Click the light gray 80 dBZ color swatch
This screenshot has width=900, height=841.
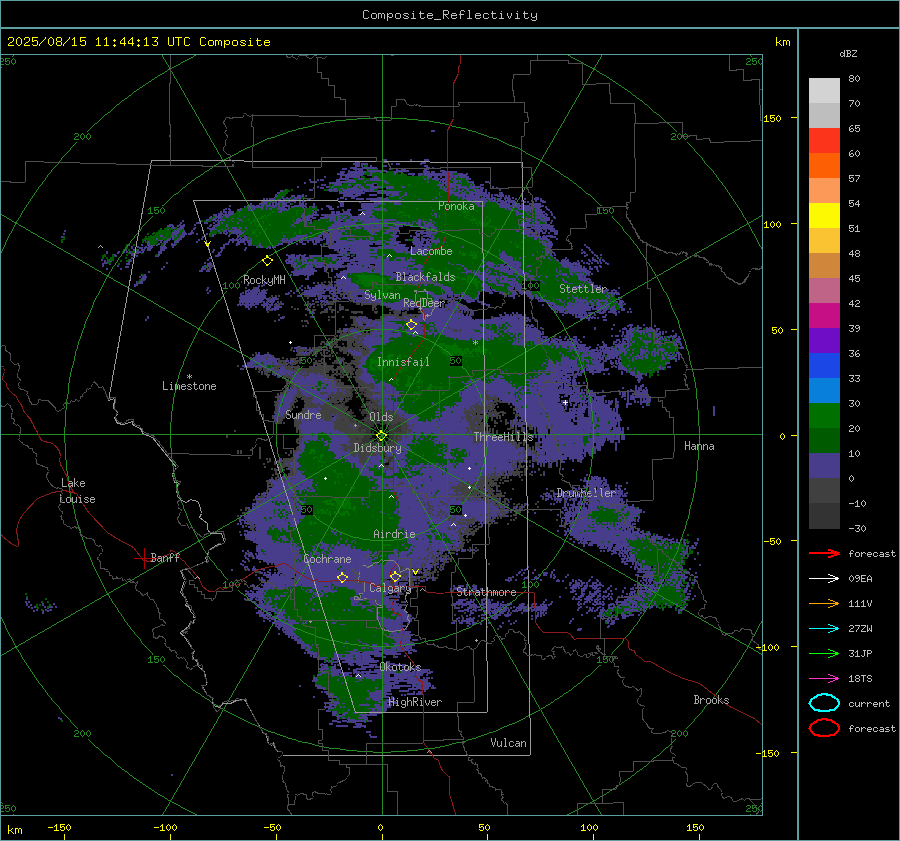click(824, 91)
